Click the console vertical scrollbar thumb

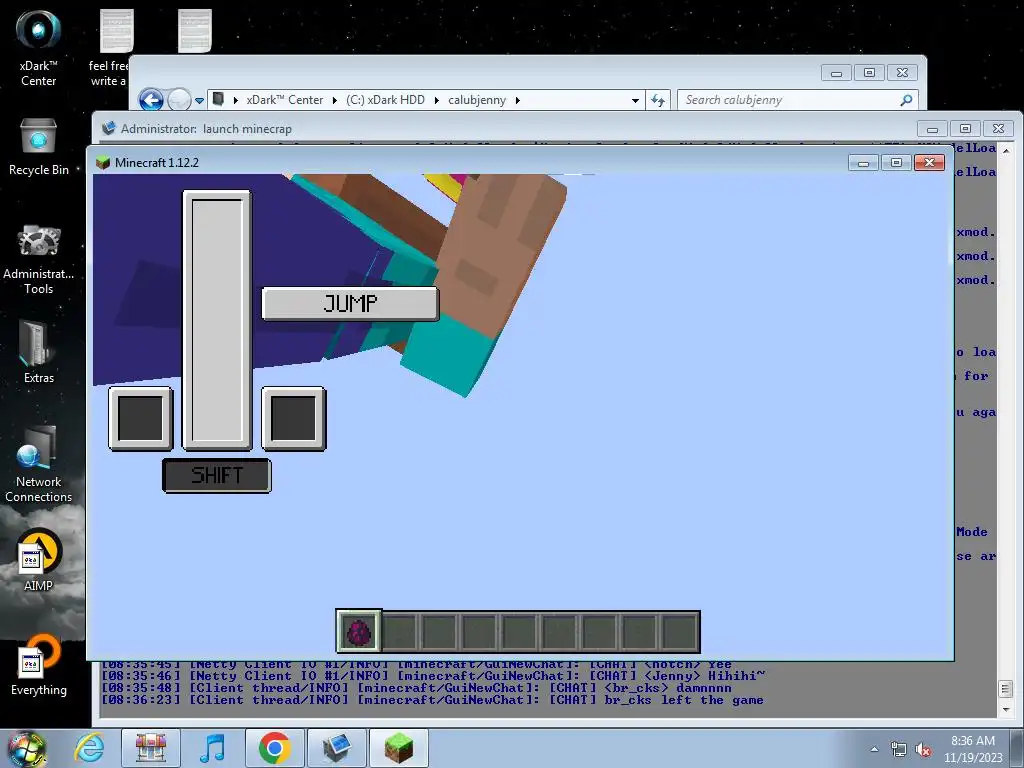(x=1006, y=688)
